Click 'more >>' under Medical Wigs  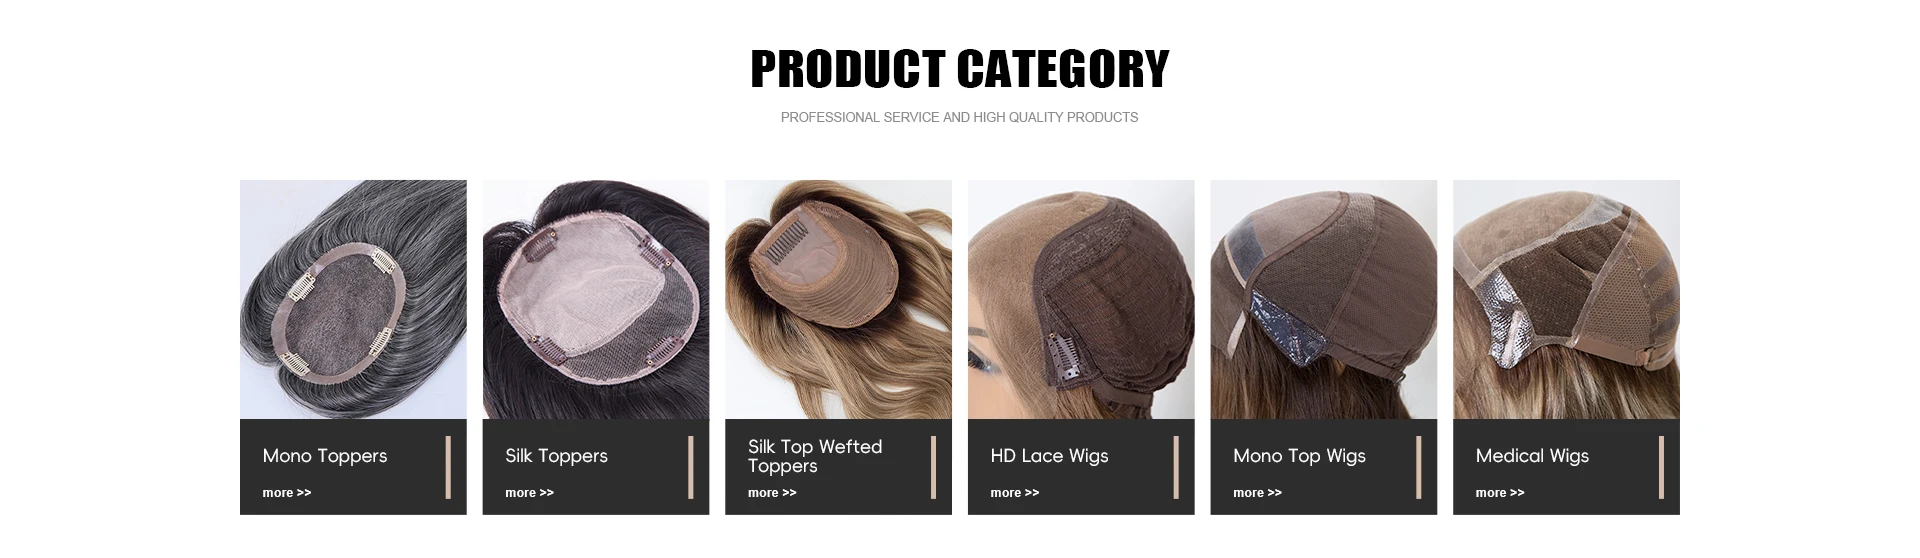[x=1500, y=493]
